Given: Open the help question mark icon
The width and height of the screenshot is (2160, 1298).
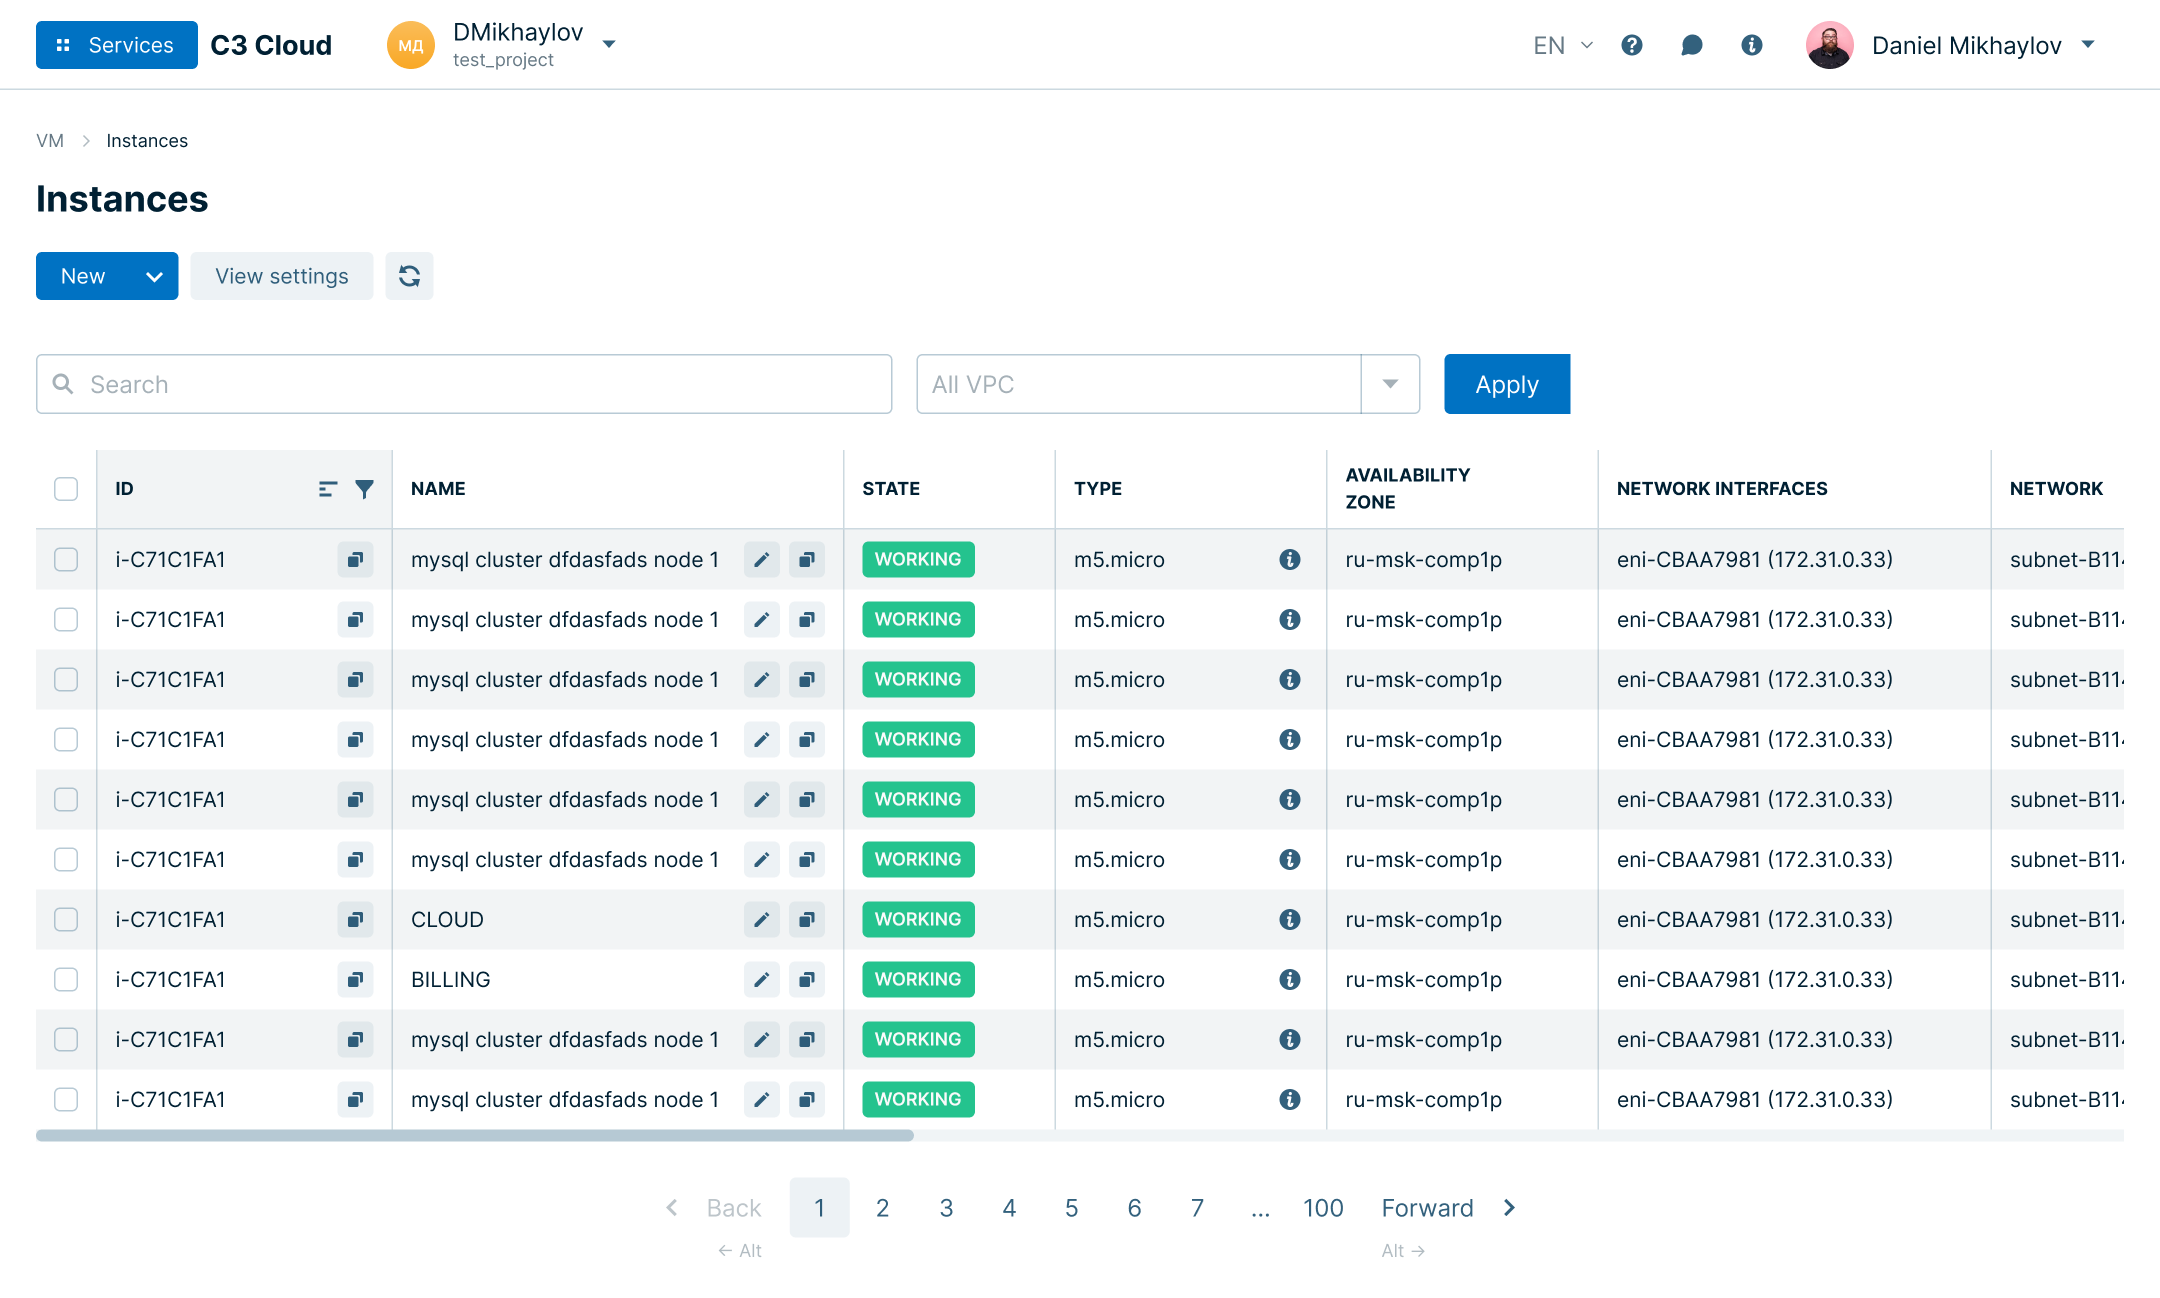Looking at the screenshot, I should point(1632,45).
